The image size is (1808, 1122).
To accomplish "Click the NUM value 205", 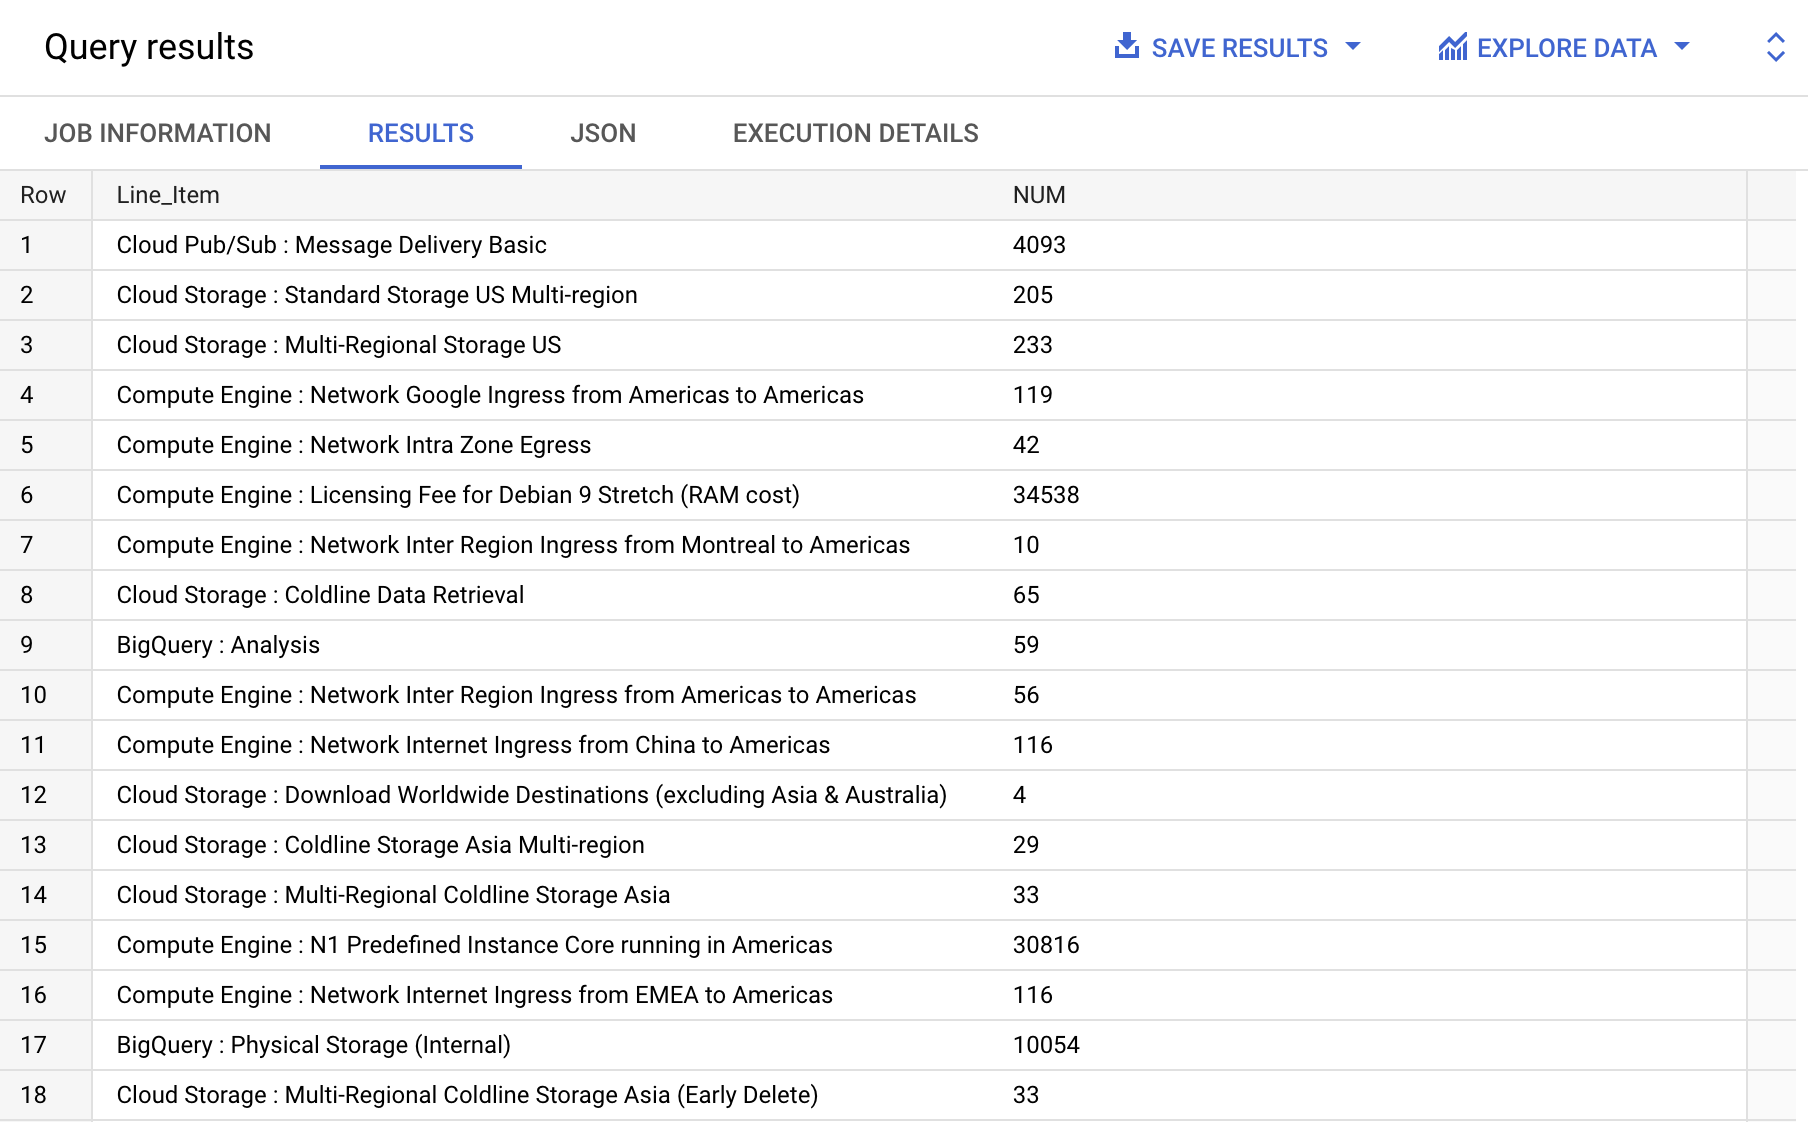I will coord(1033,295).
